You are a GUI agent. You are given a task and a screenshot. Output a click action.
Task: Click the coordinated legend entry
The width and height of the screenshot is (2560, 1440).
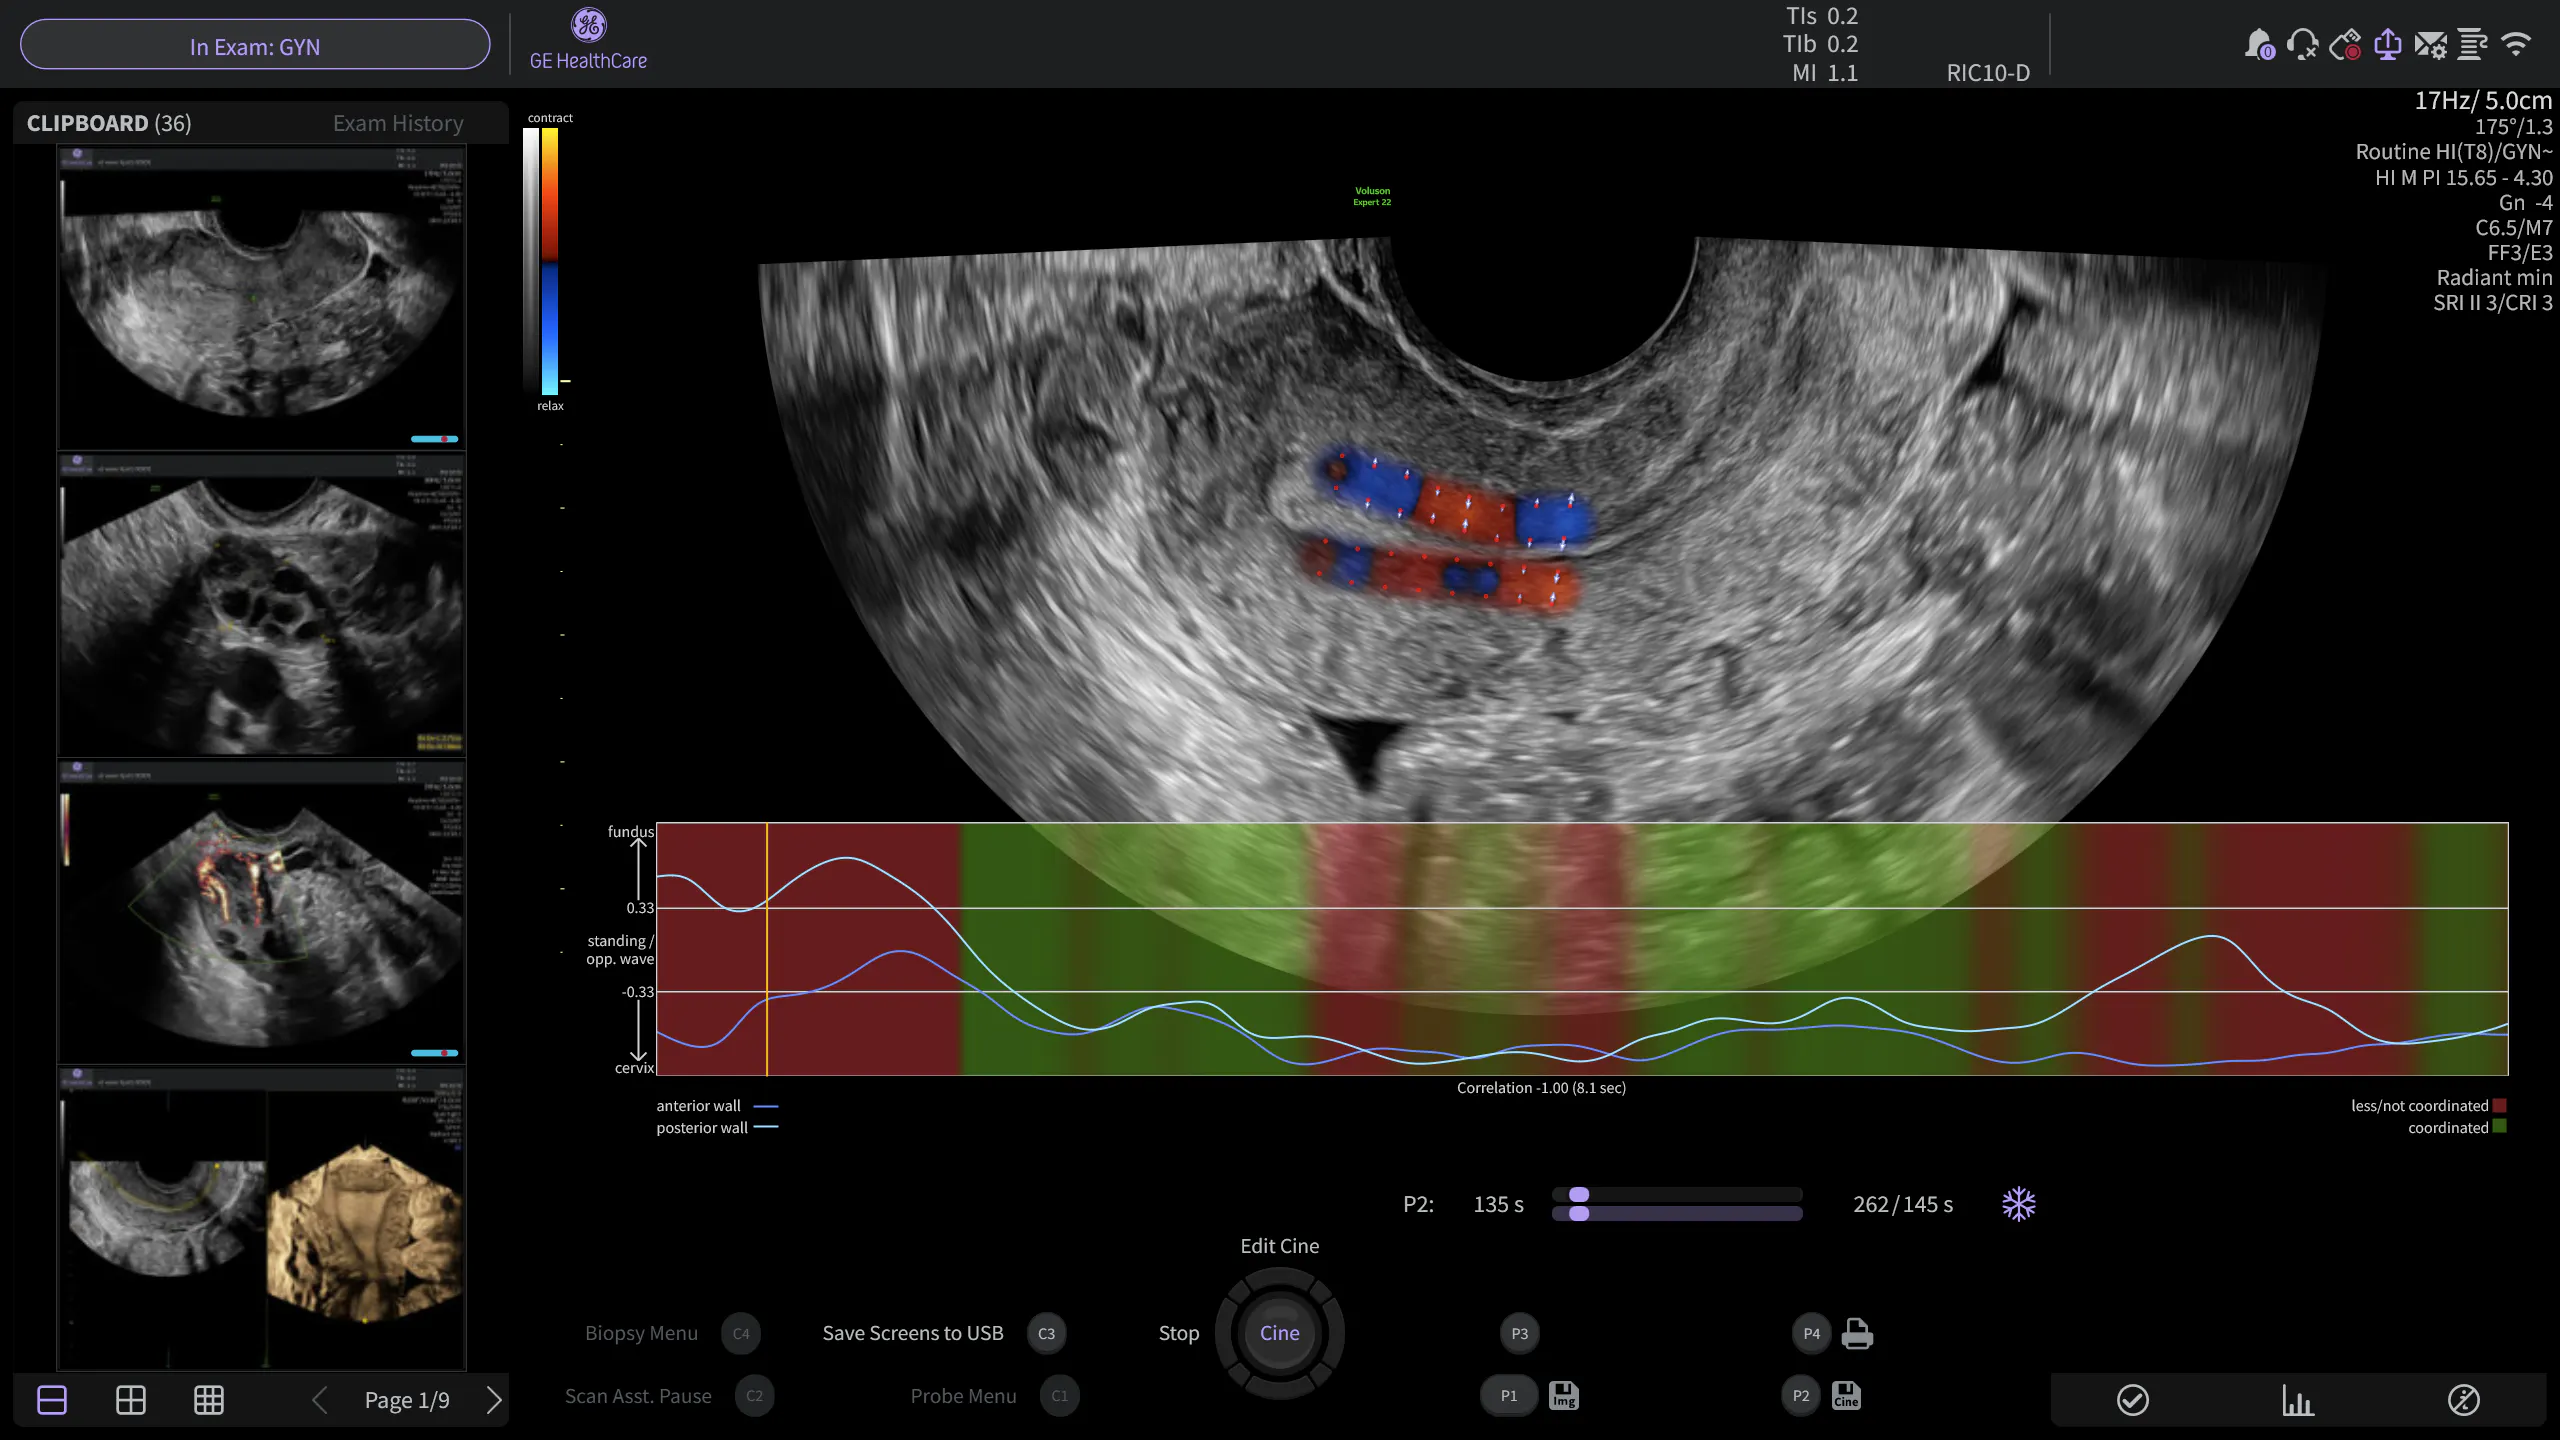[x=2457, y=1128]
